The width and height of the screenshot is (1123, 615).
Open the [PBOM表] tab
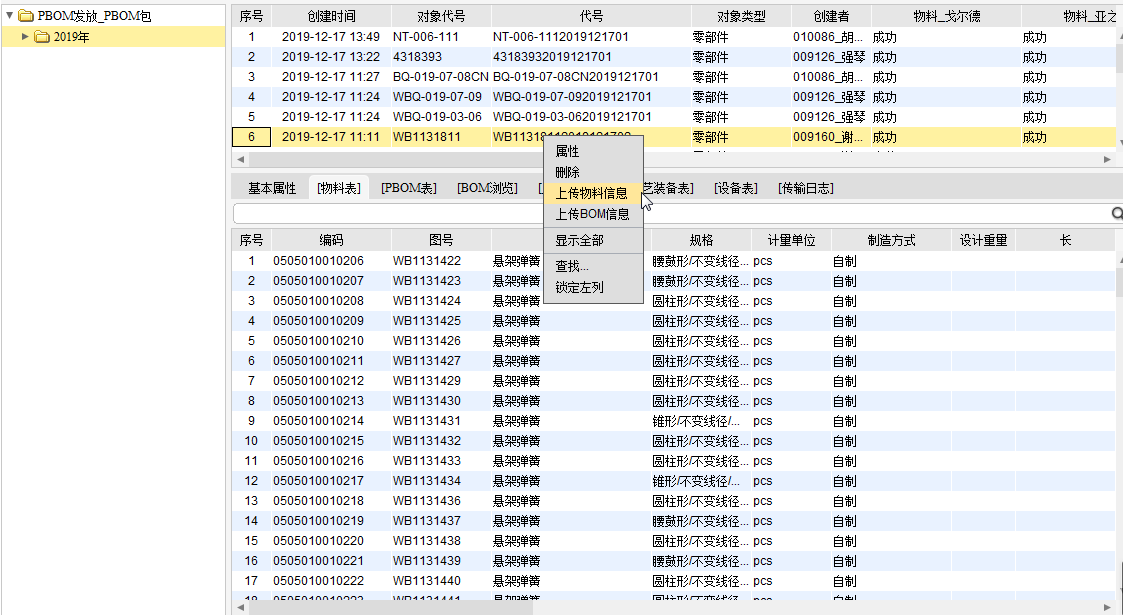coord(408,188)
